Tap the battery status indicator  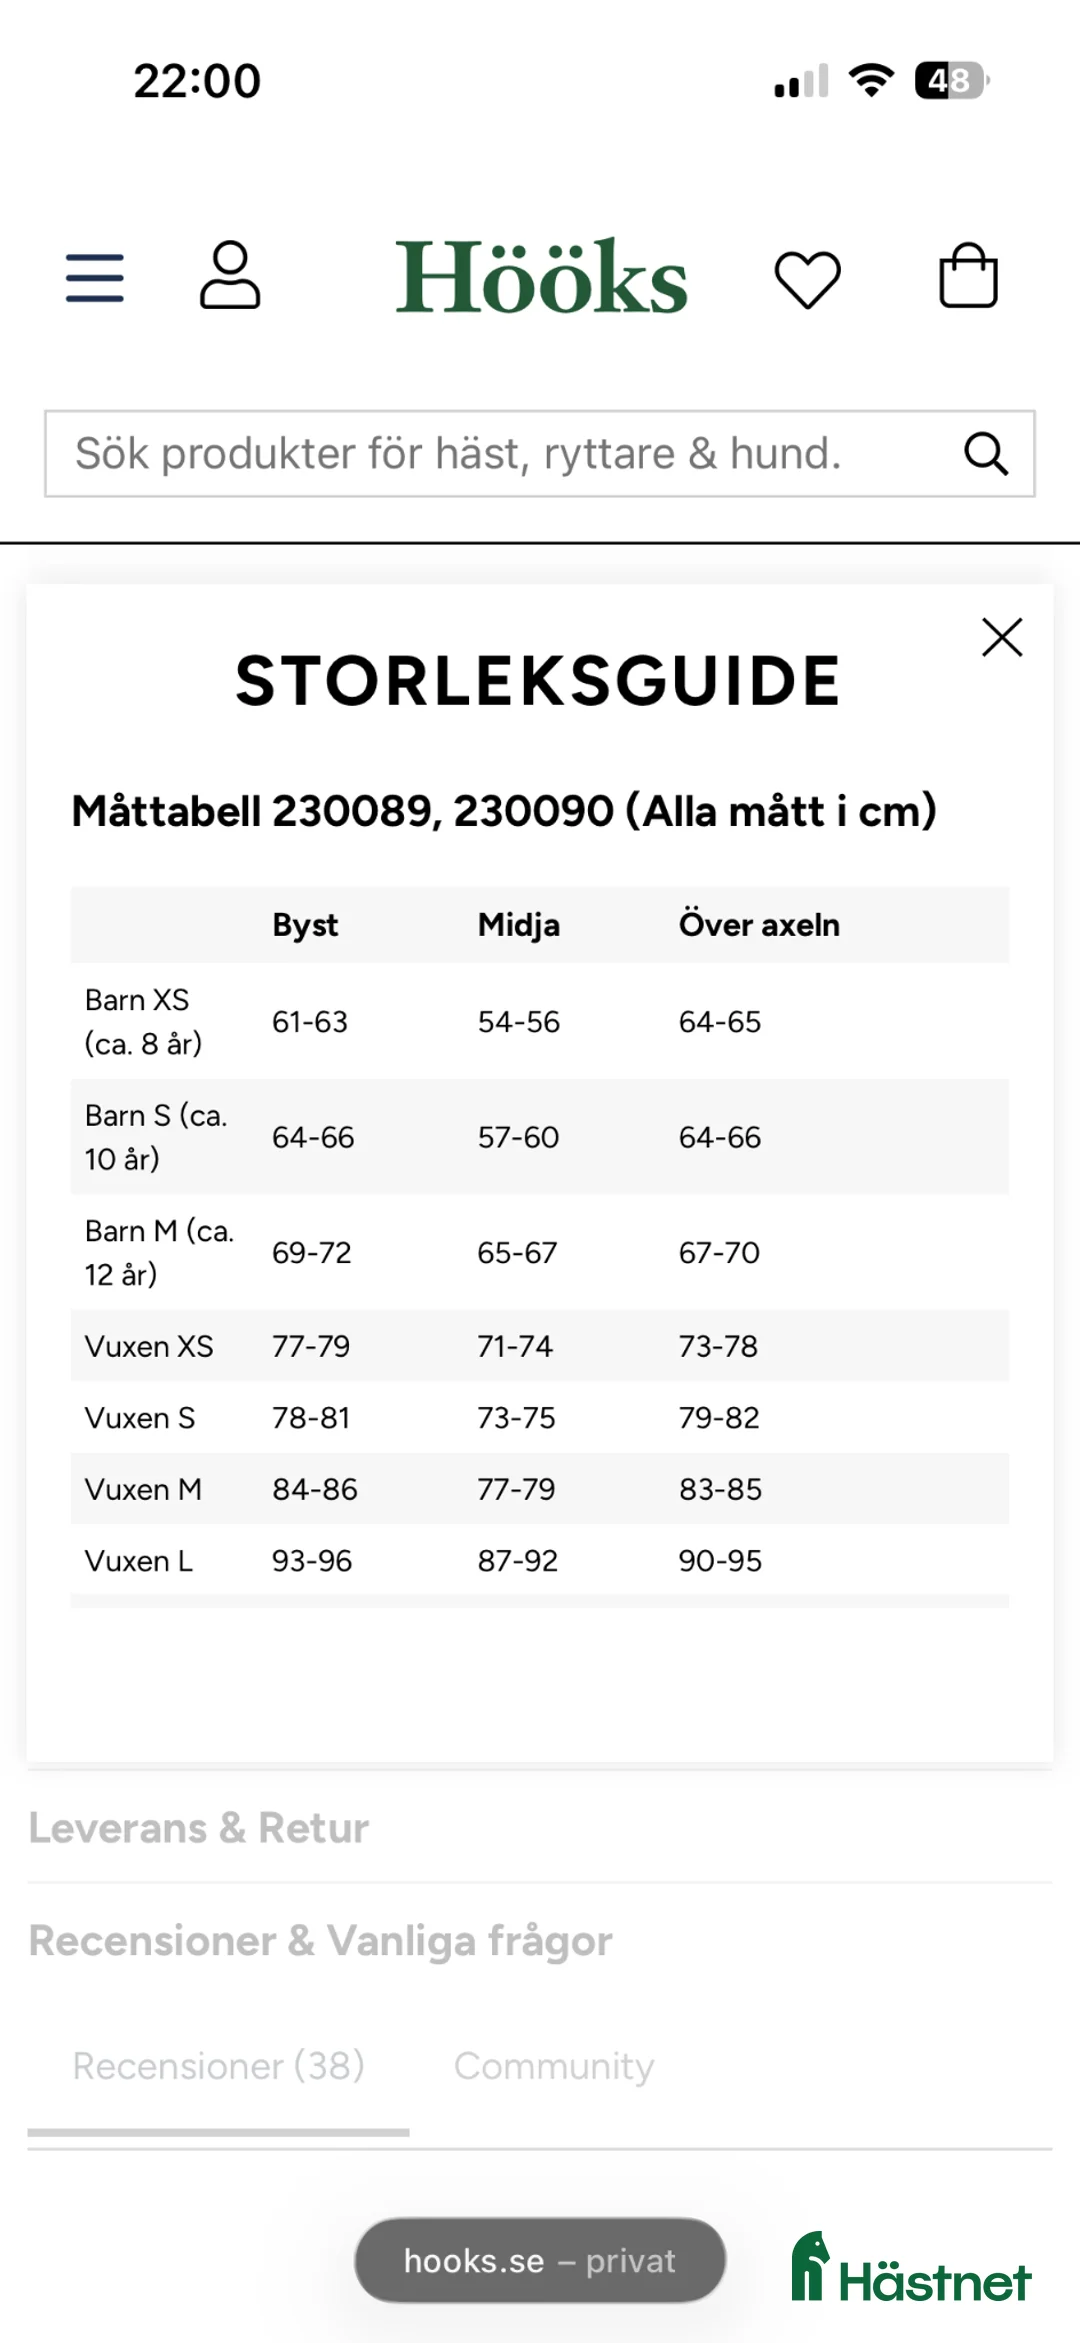950,81
